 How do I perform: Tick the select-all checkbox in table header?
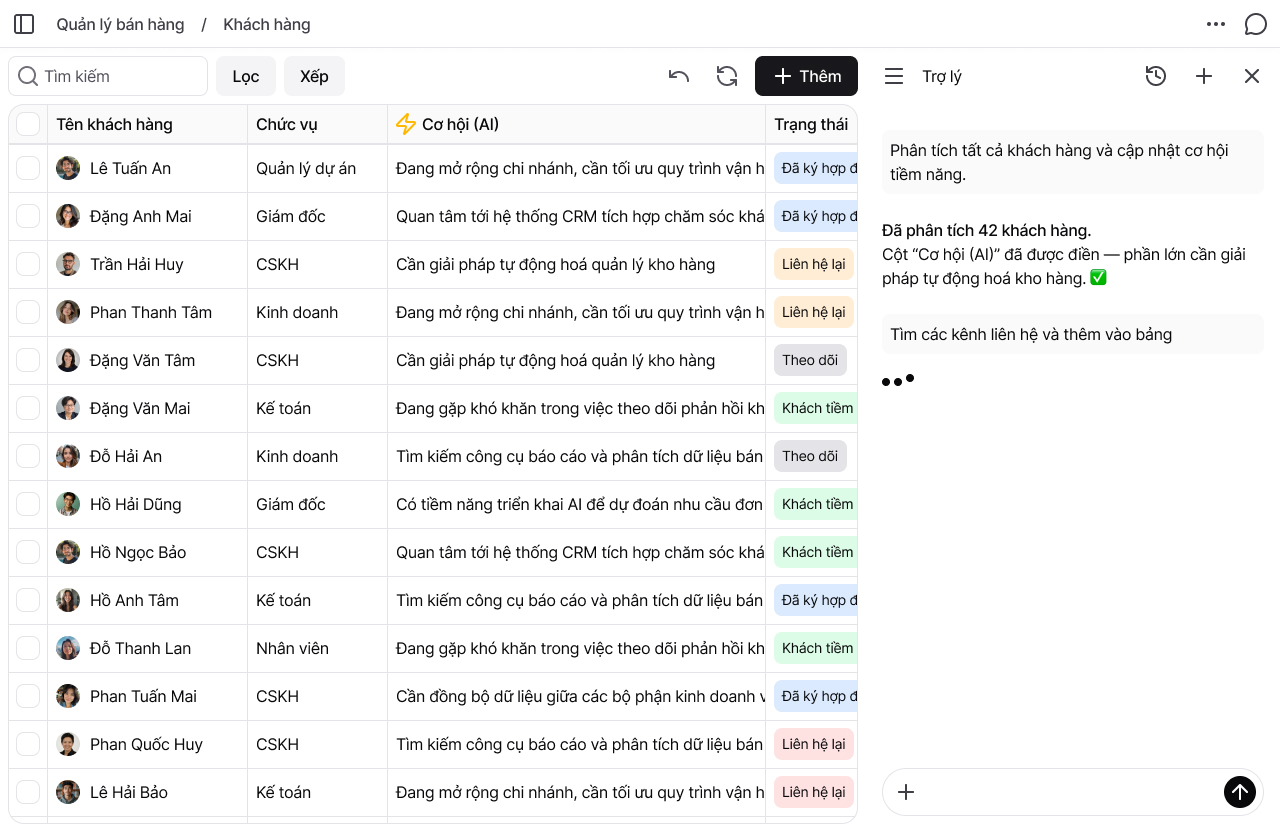28,124
